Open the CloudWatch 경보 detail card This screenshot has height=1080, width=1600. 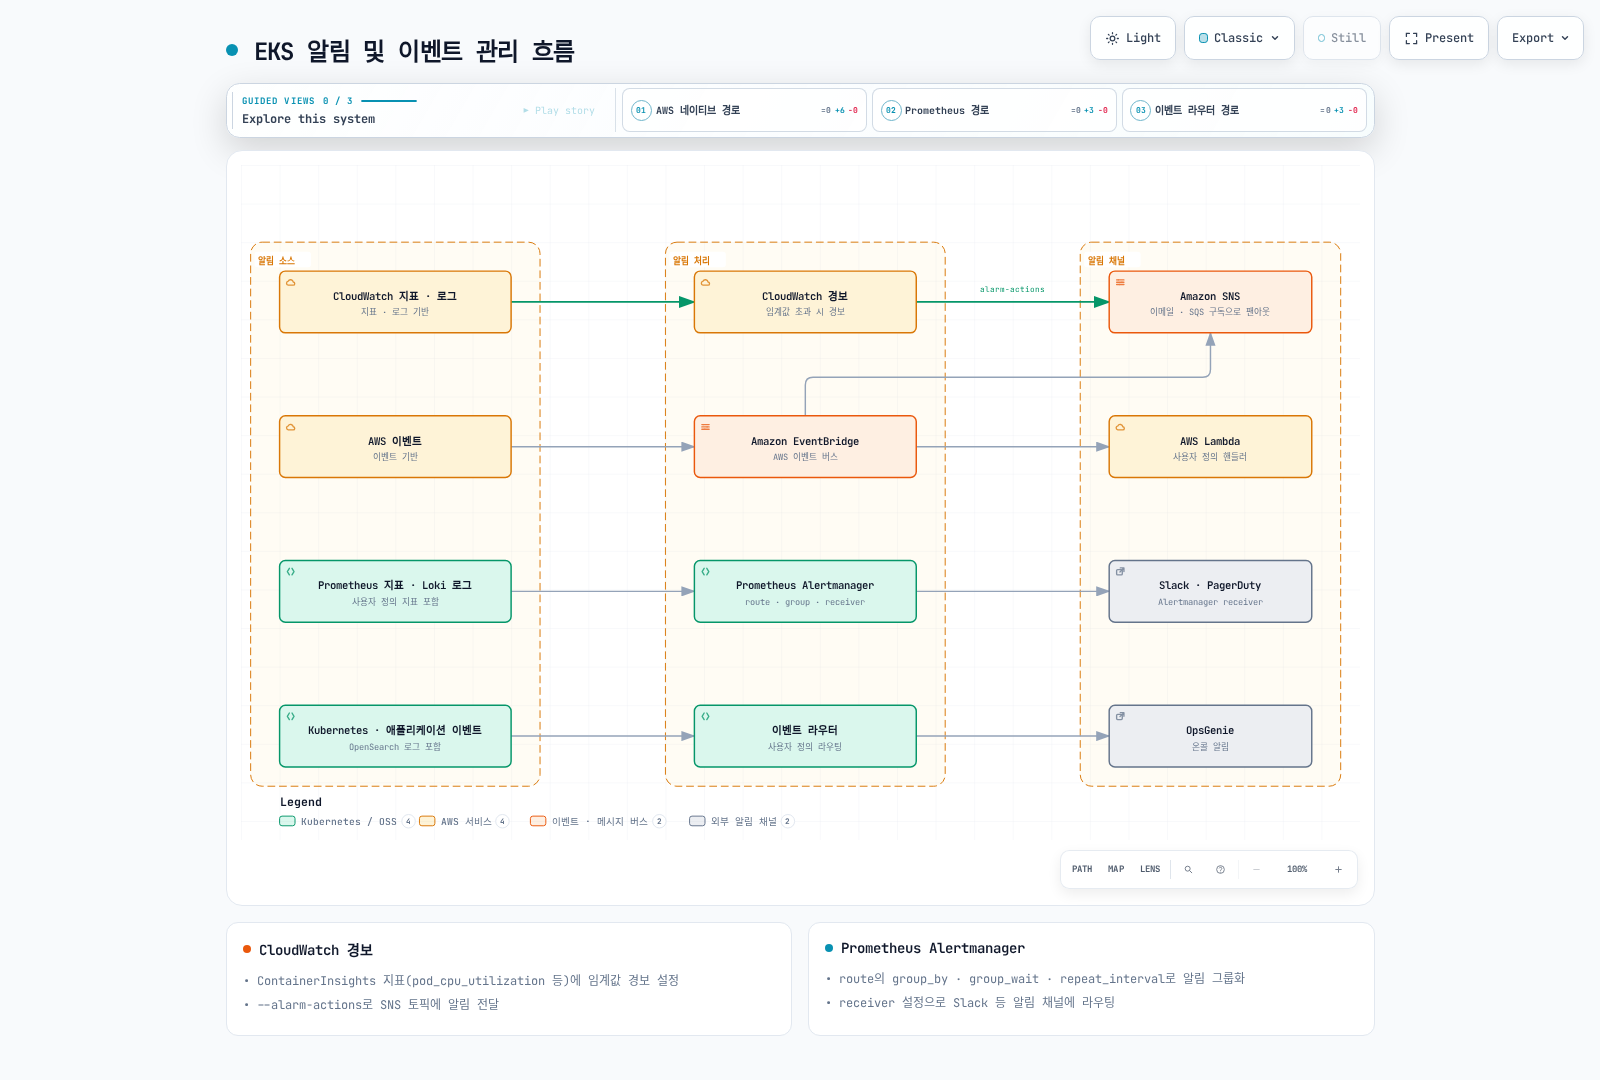tap(509, 979)
